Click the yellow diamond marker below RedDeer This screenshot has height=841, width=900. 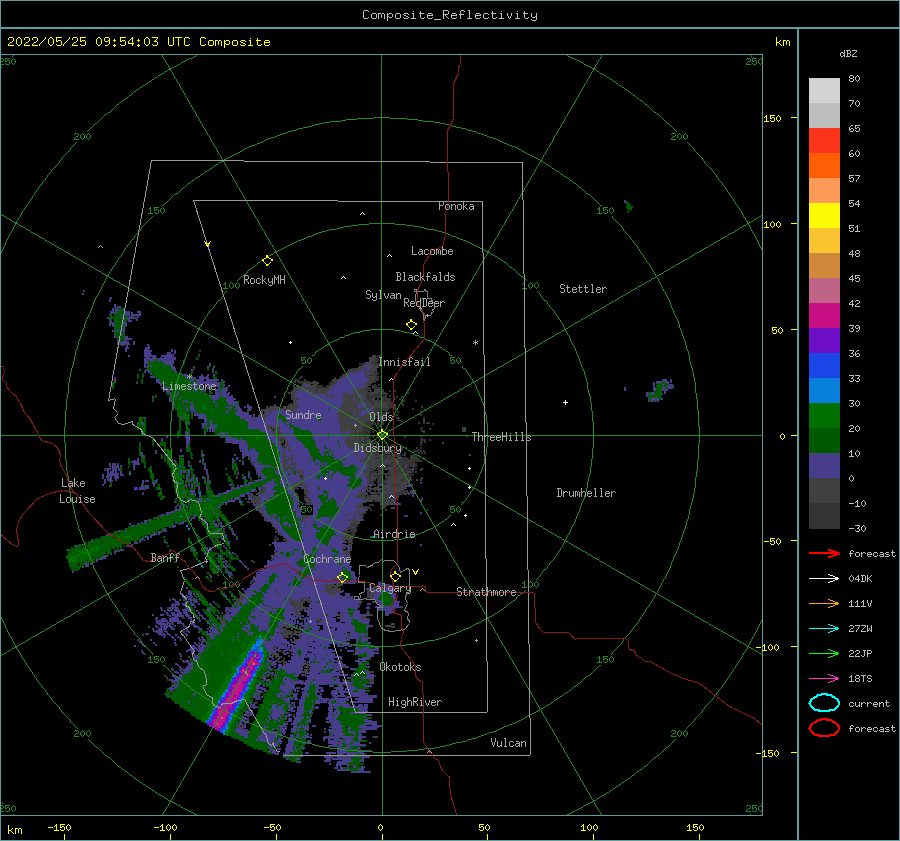click(412, 325)
